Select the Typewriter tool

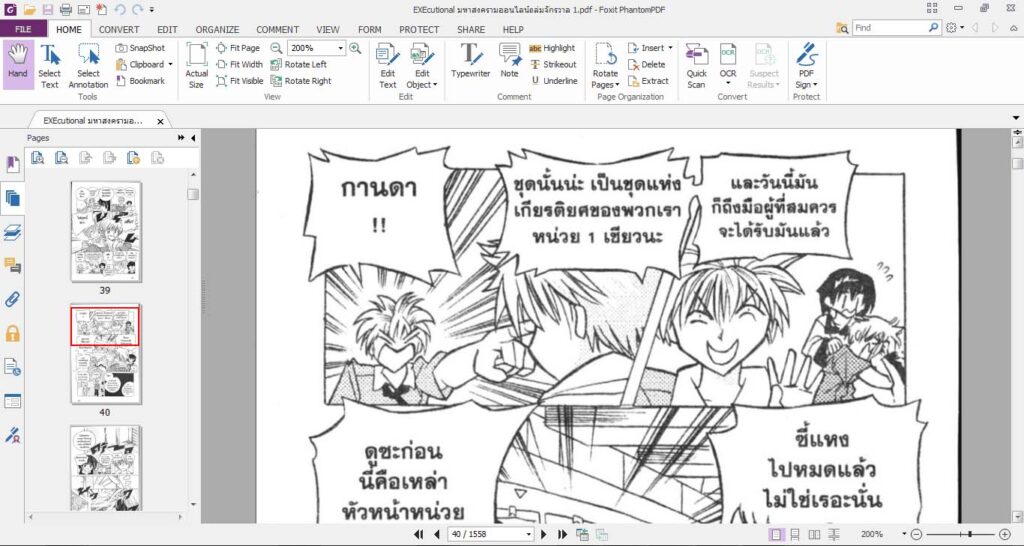tap(470, 62)
